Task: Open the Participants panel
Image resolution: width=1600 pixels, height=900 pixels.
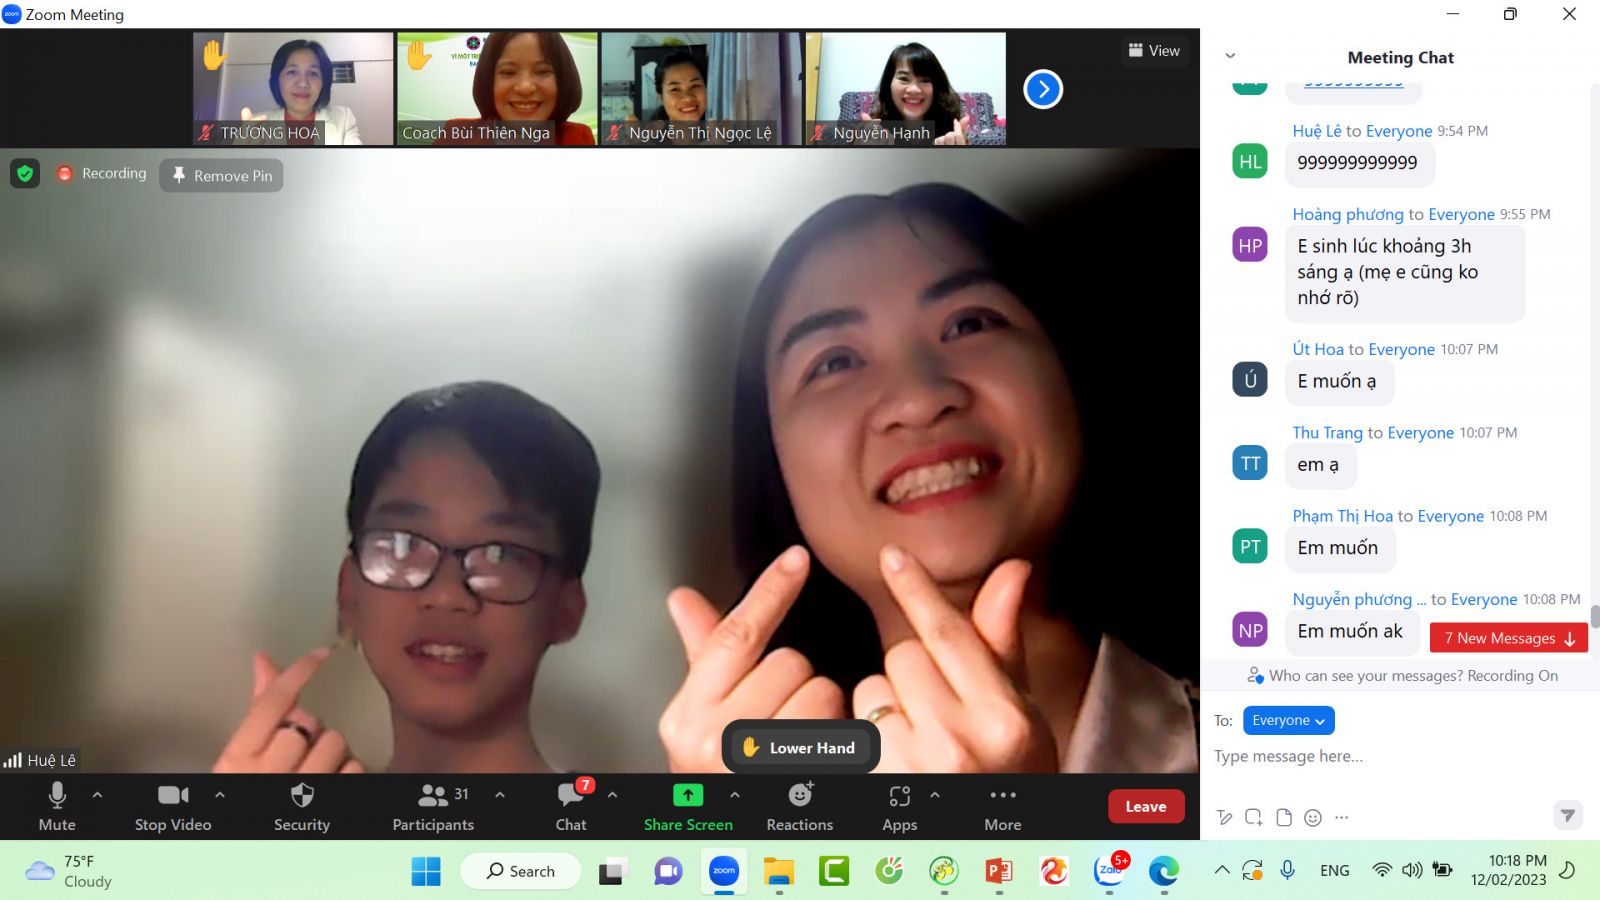Action: coord(433,796)
